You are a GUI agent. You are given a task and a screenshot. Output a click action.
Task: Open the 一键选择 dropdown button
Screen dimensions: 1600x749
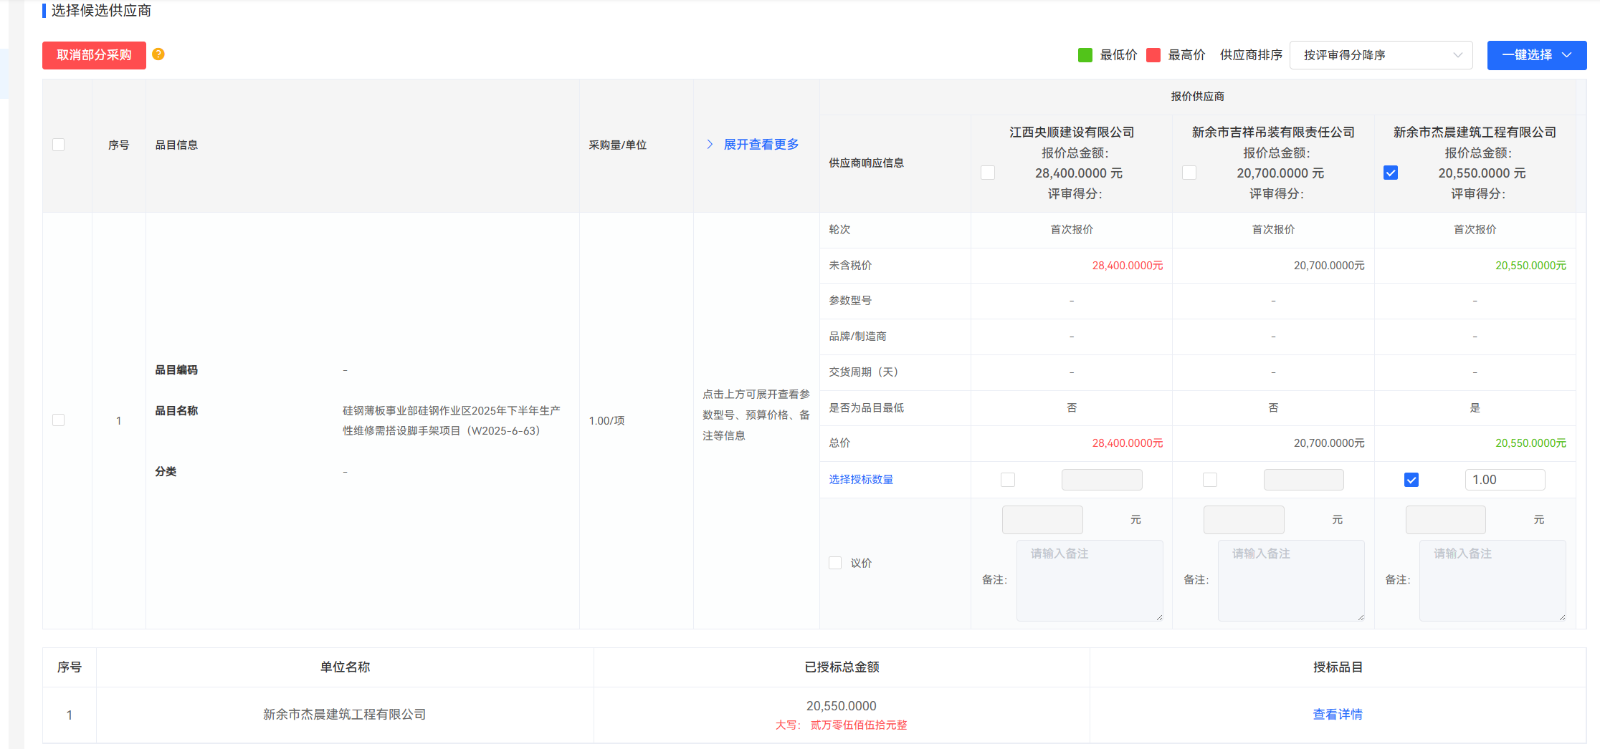[x=1536, y=55]
